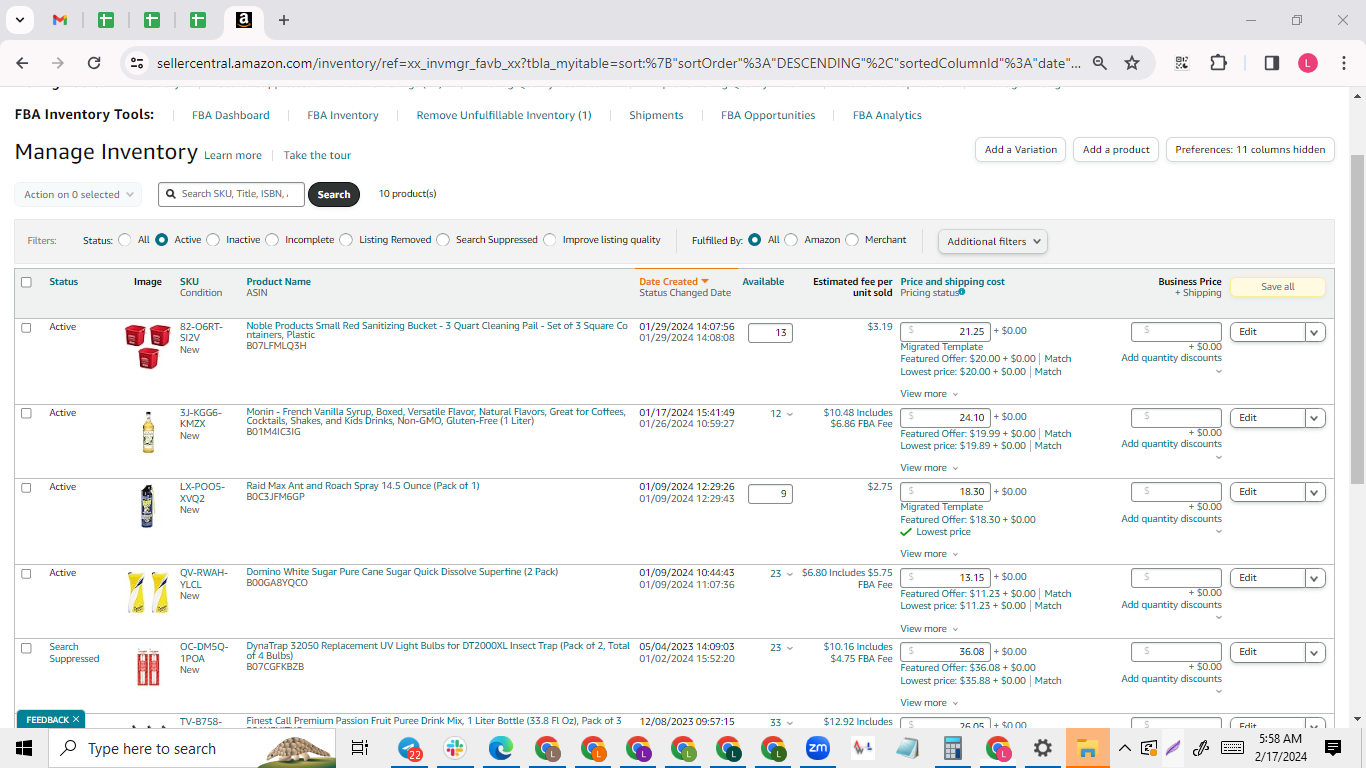This screenshot has width=1366, height=768.
Task: Expand View more for Noble Products pricing
Action: pyautogui.click(x=929, y=394)
